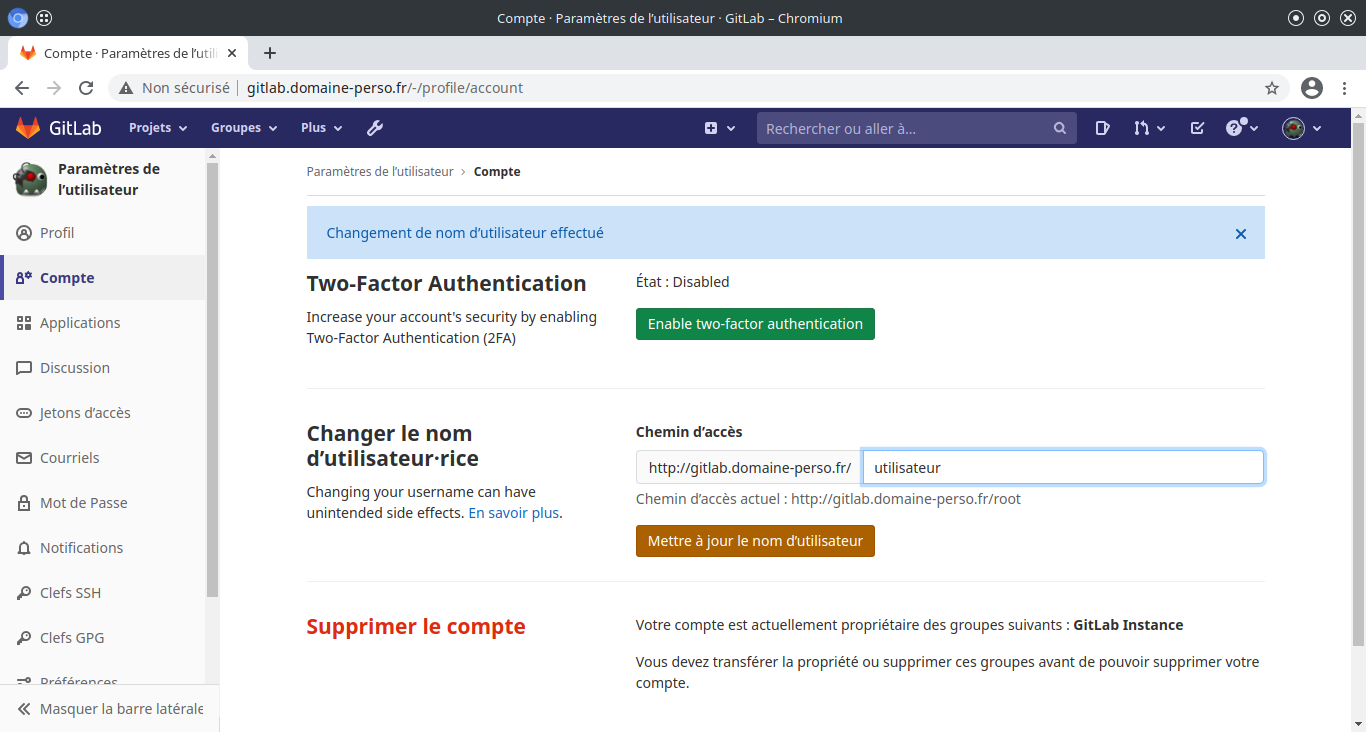Dismiss the username change notification
The height and width of the screenshot is (732, 1366).
1240,234
